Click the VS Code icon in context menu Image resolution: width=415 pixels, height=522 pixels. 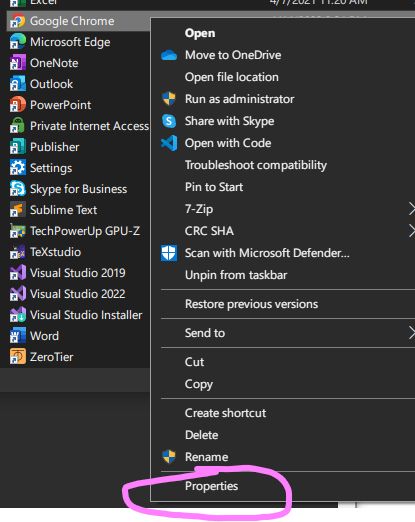(169, 143)
